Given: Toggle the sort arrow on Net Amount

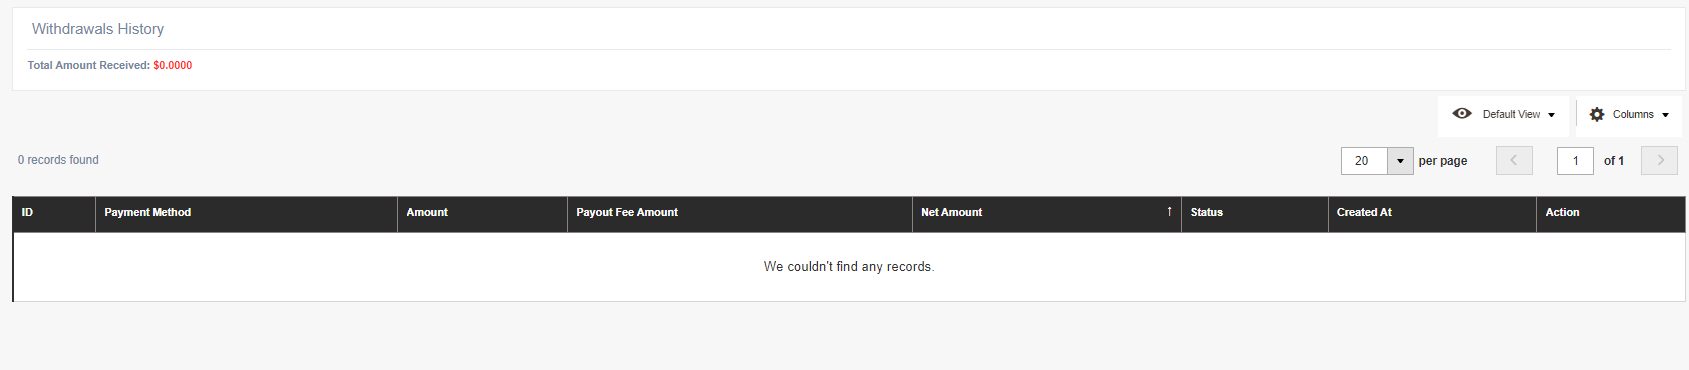Looking at the screenshot, I should click(x=1169, y=212).
